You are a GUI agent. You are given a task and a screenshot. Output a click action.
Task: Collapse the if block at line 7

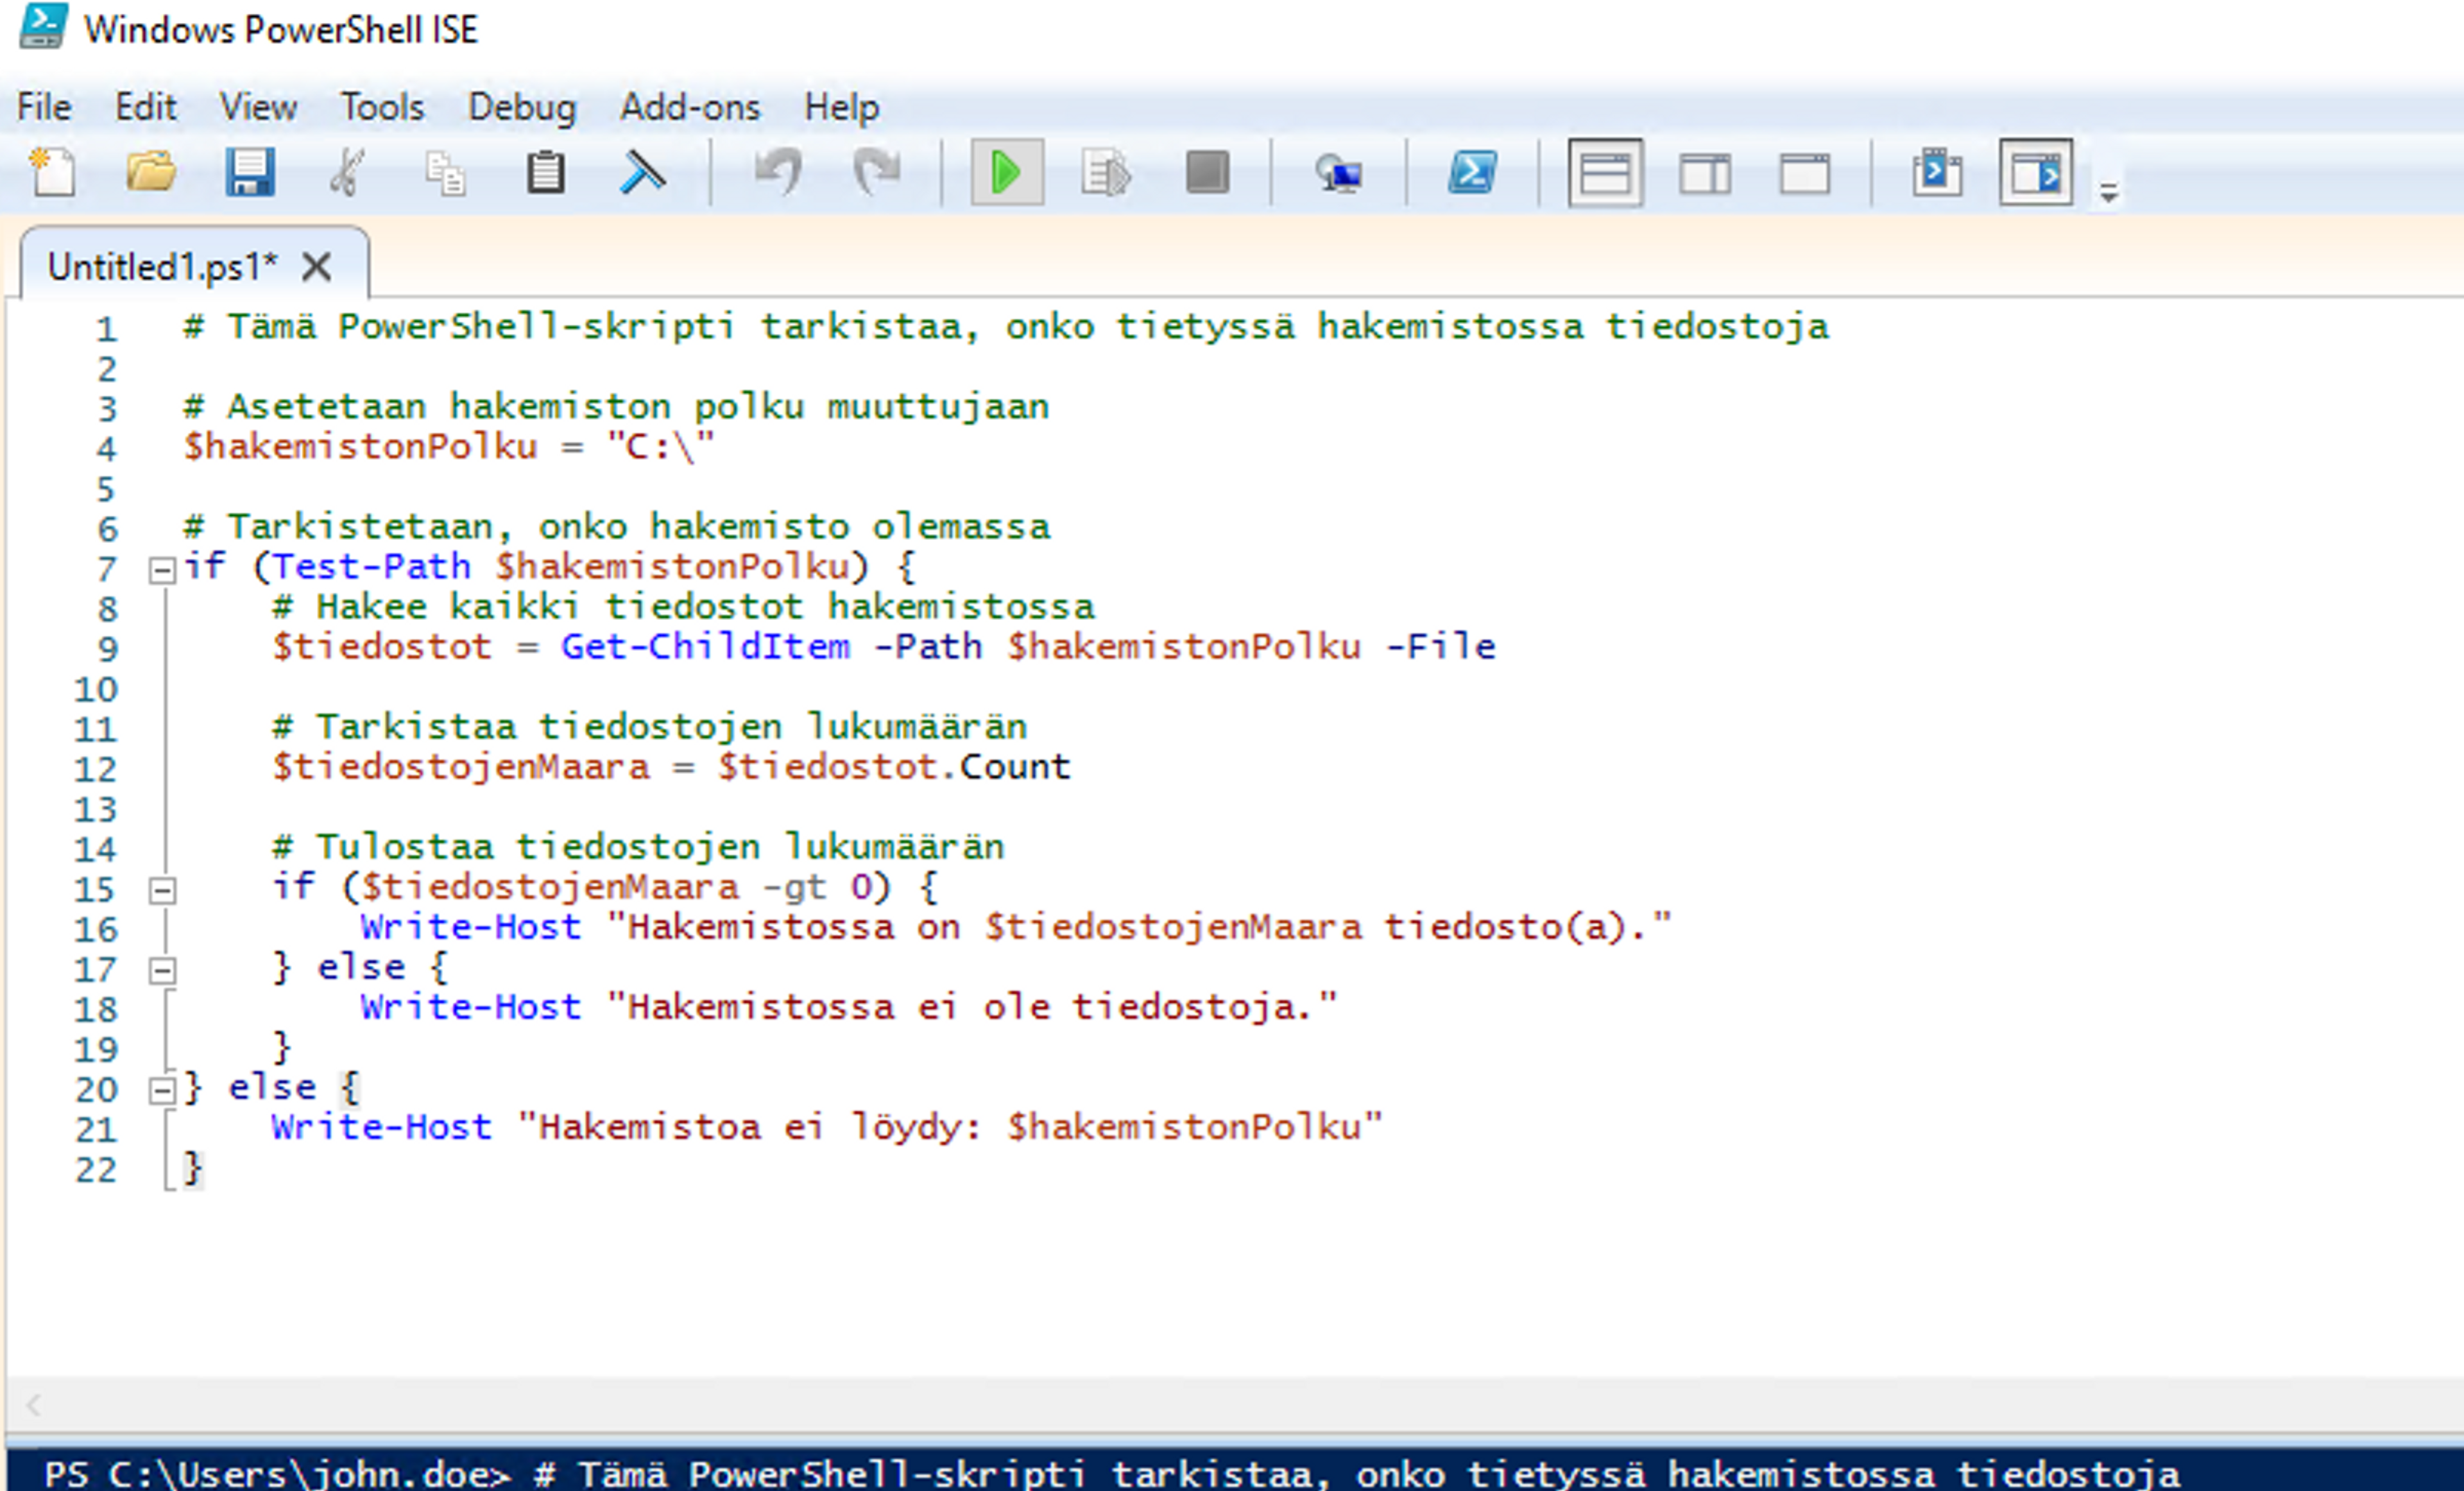click(x=162, y=570)
